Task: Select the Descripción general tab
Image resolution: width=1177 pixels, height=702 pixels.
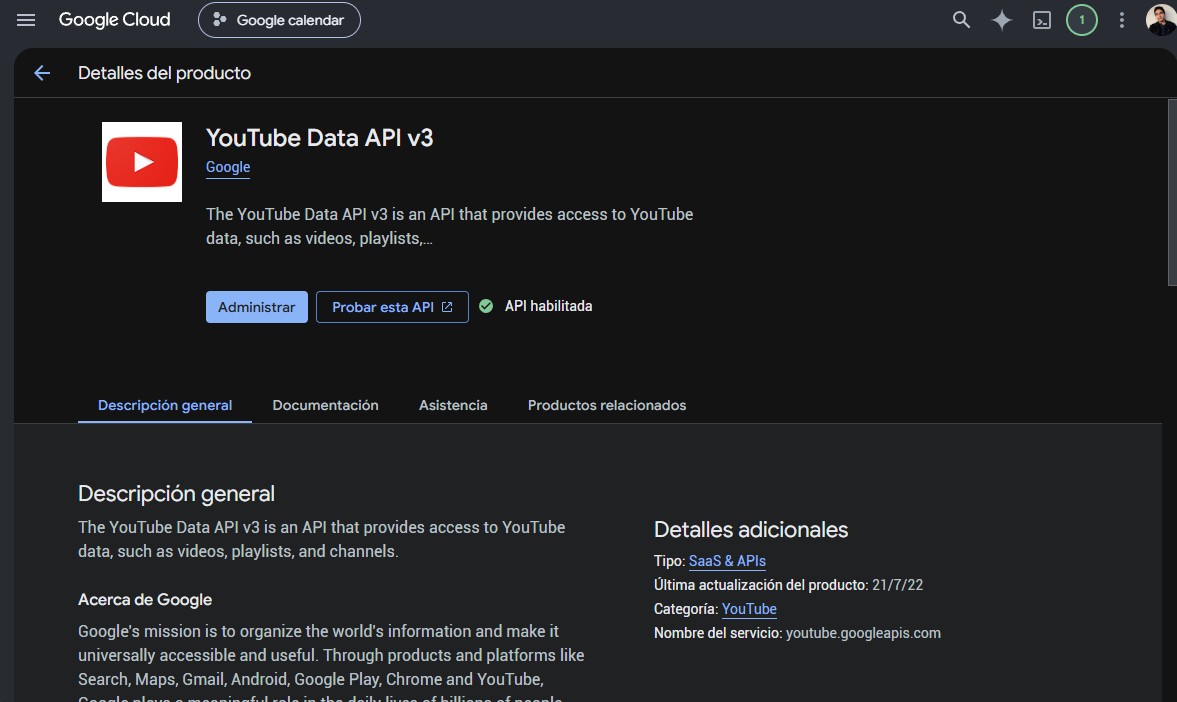Action: point(165,405)
